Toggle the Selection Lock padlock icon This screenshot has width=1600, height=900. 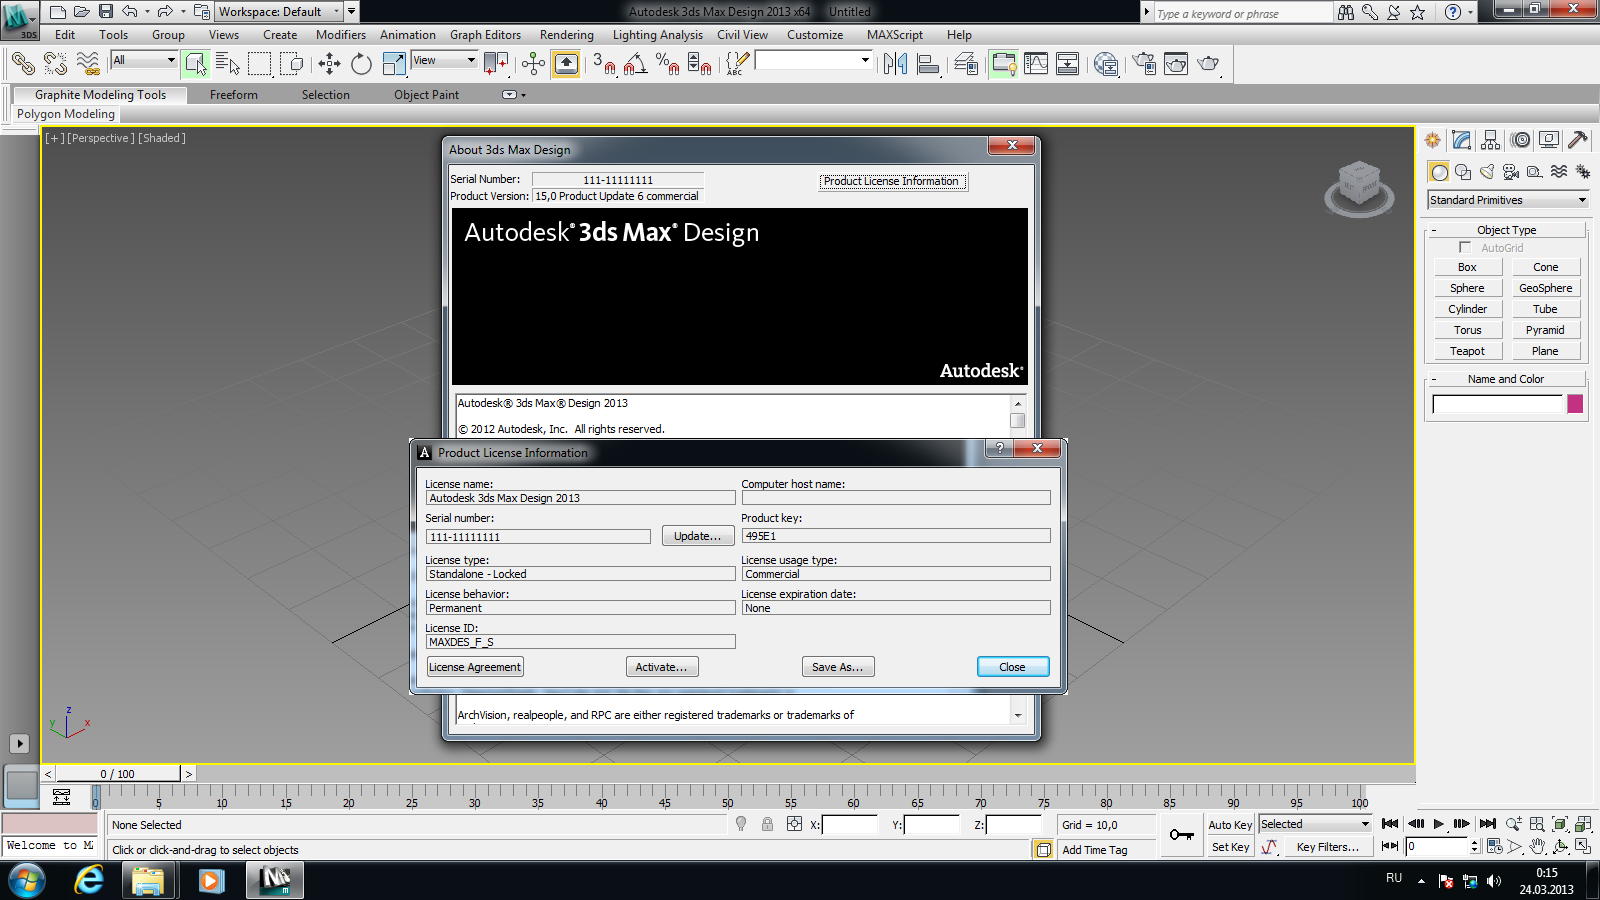(767, 824)
